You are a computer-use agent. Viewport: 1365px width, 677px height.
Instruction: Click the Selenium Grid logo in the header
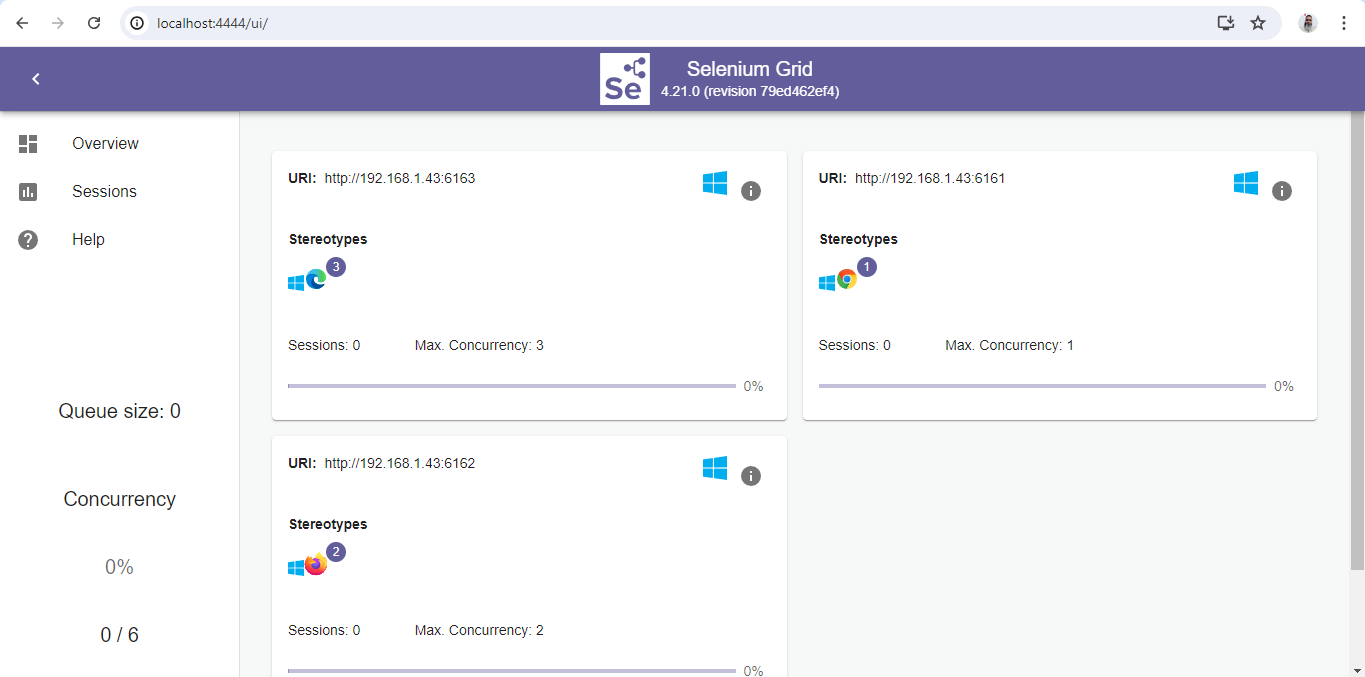coord(624,78)
